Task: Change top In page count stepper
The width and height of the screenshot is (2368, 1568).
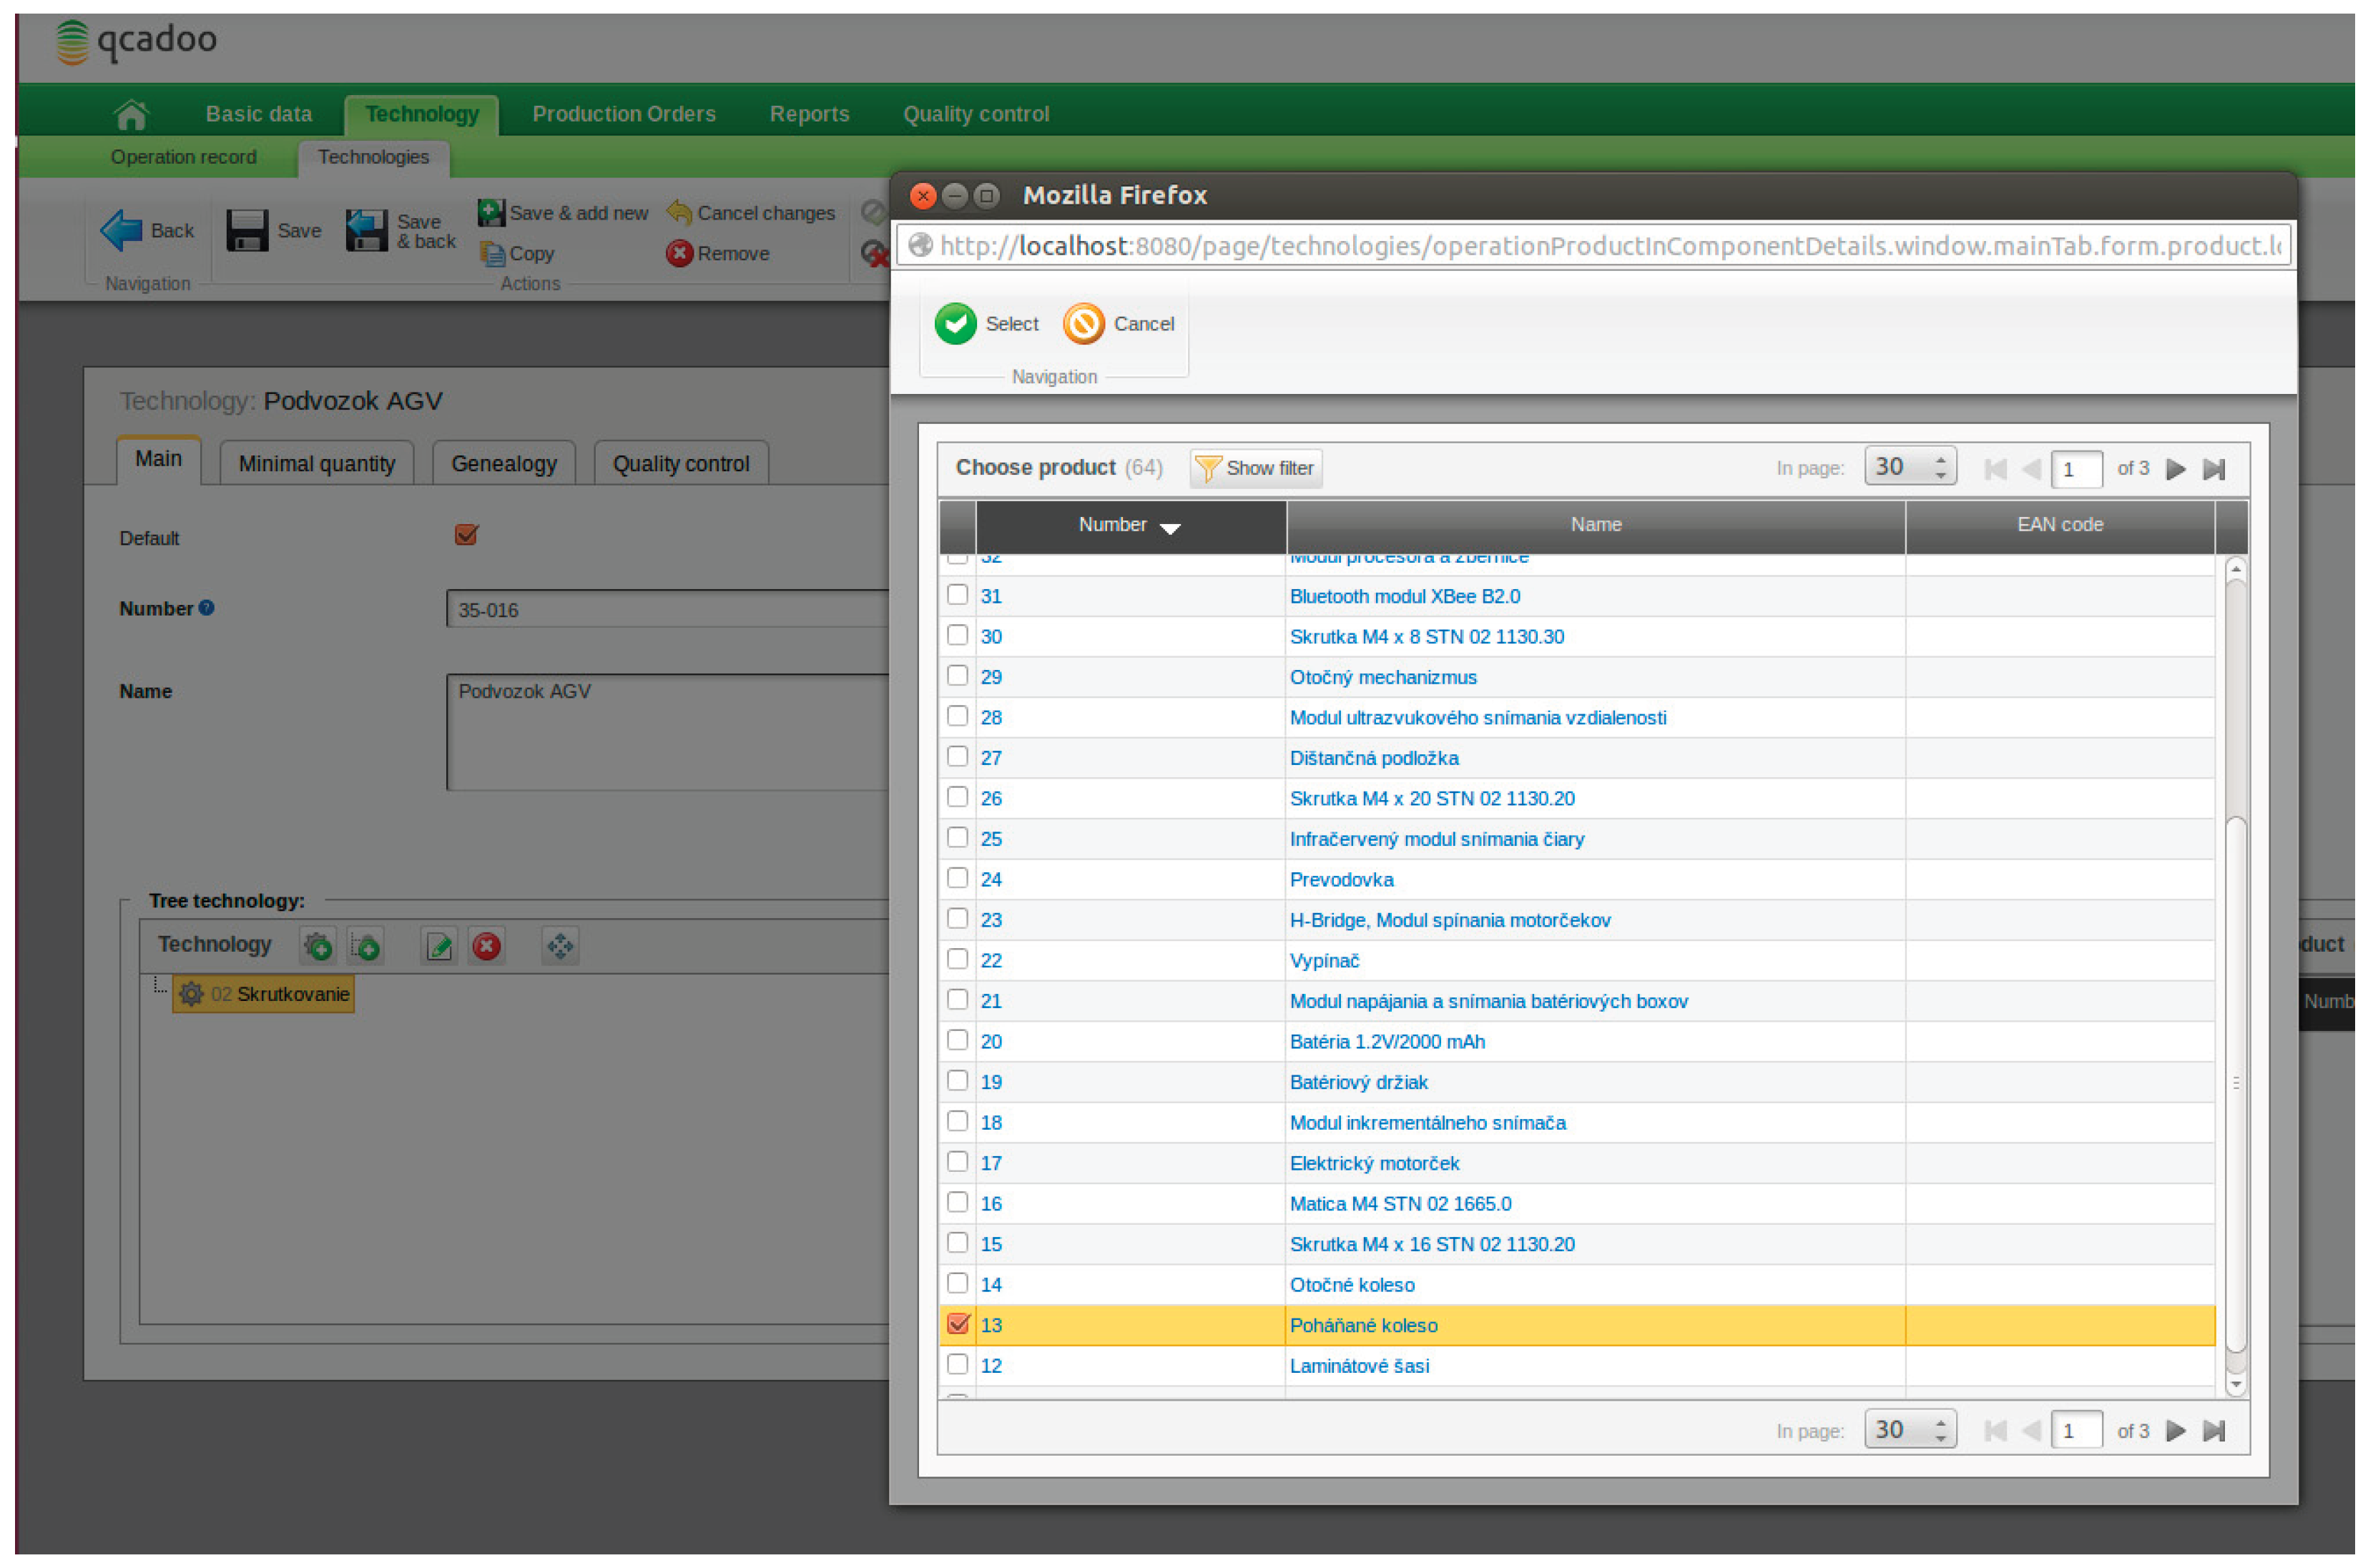Action: [x=1940, y=467]
